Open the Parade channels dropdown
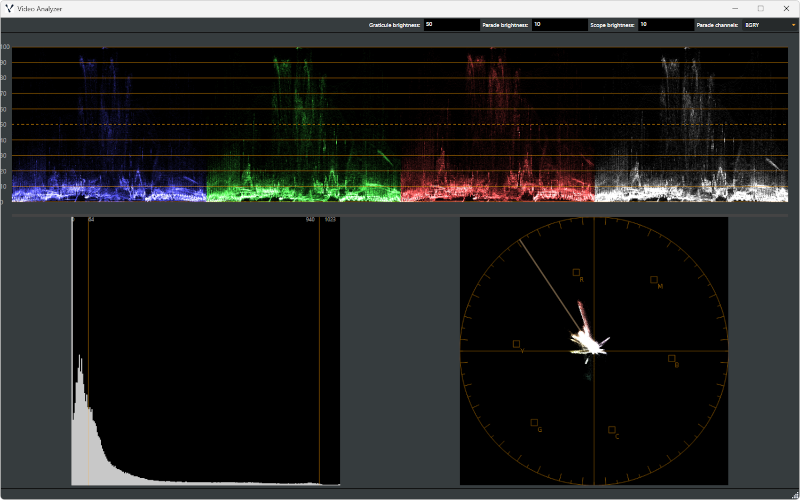Image resolution: width=800 pixels, height=500 pixels. (x=770, y=24)
